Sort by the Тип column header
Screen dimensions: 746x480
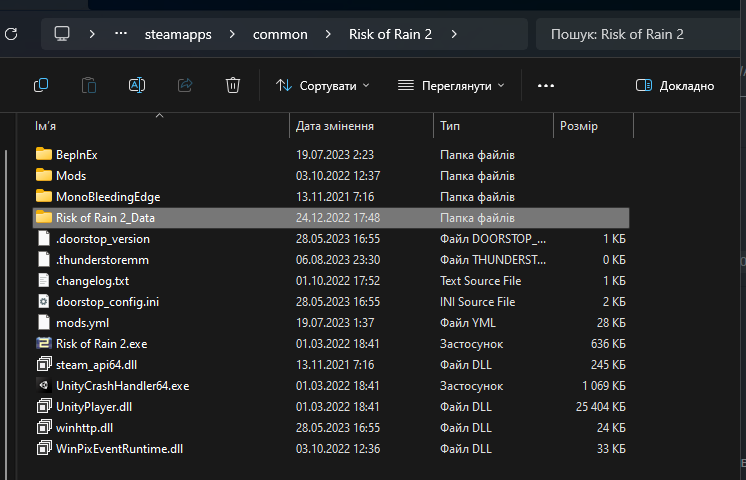click(x=493, y=126)
